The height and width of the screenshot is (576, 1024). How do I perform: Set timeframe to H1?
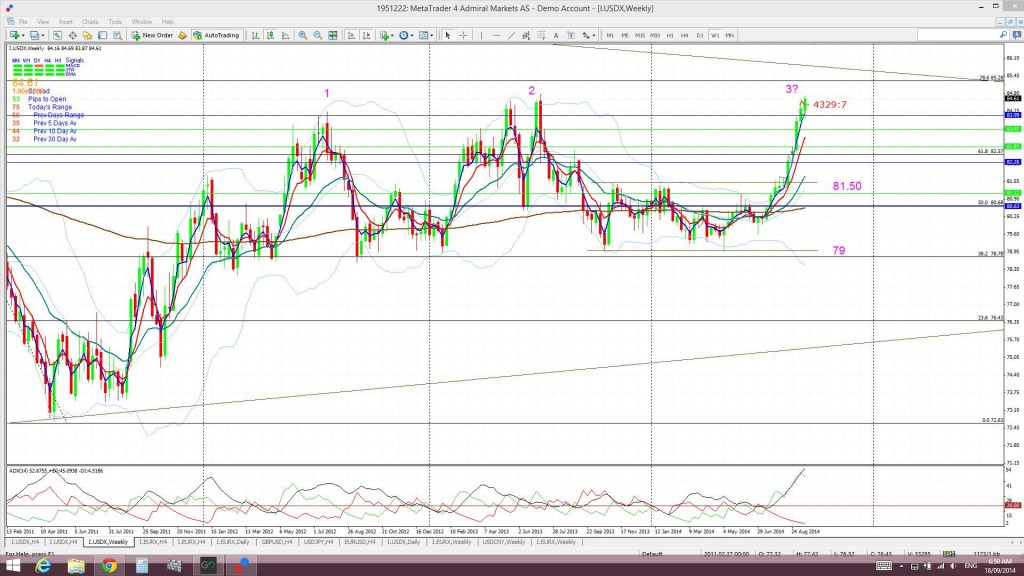pyautogui.click(x=670, y=35)
